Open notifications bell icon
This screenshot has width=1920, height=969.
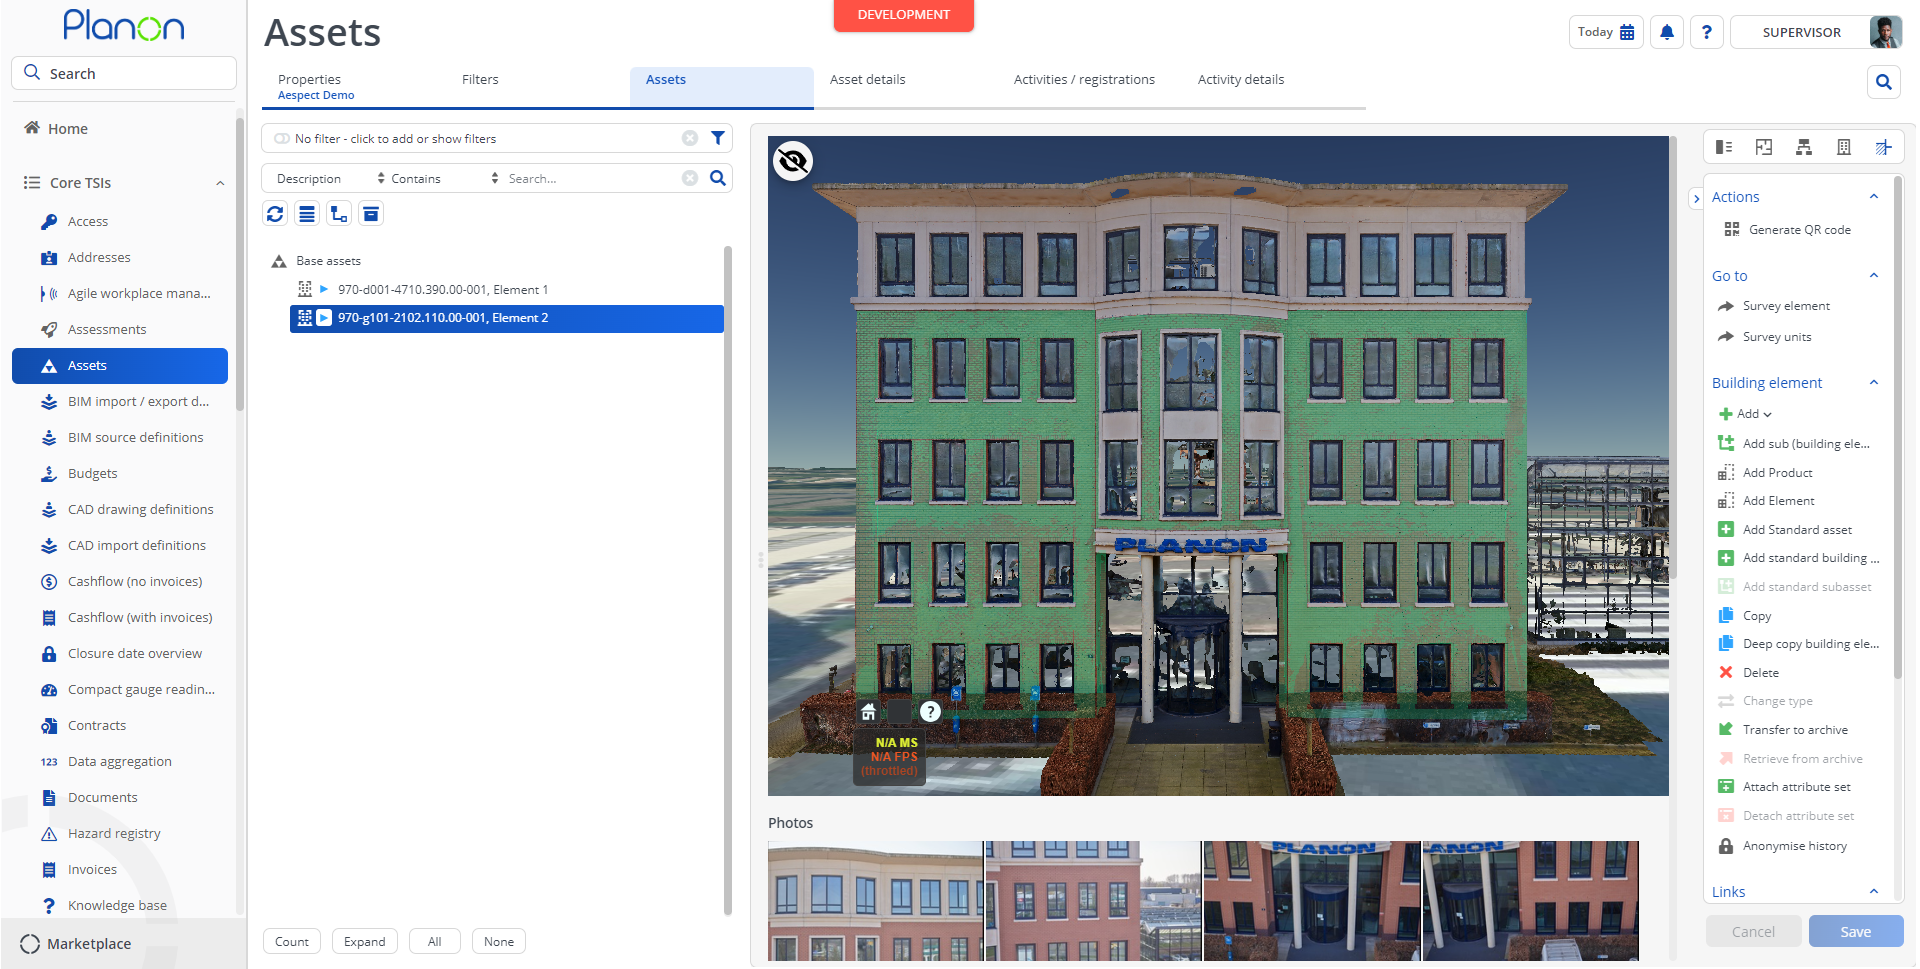(1667, 32)
